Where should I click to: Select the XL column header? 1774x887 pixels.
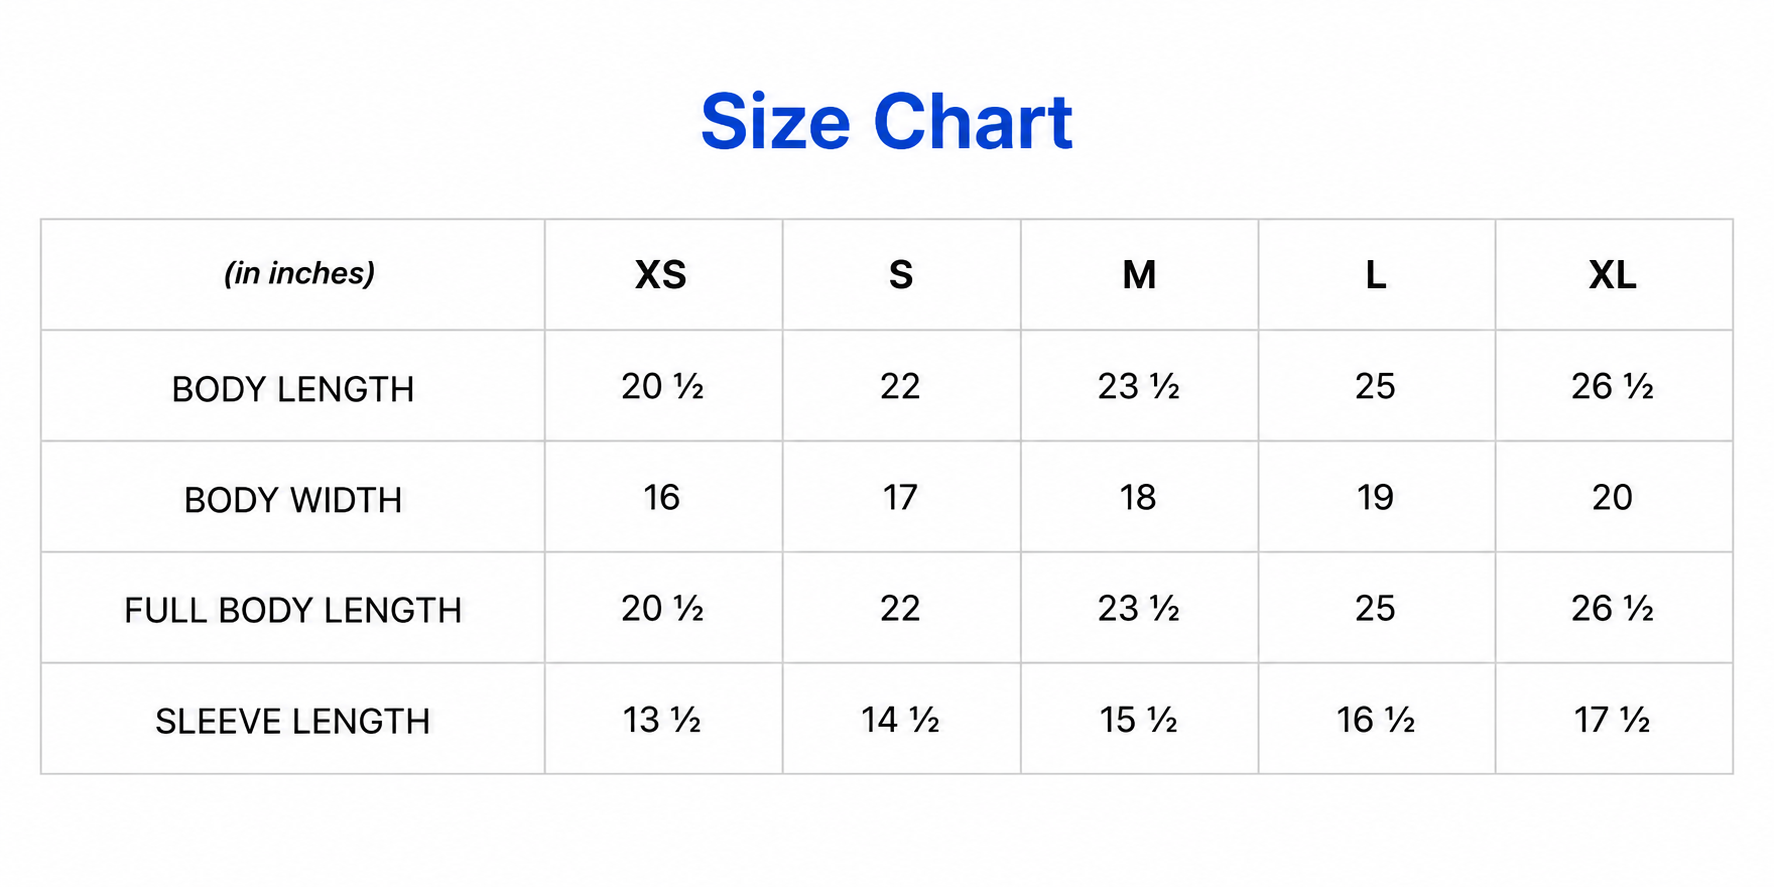pyautogui.click(x=1613, y=275)
